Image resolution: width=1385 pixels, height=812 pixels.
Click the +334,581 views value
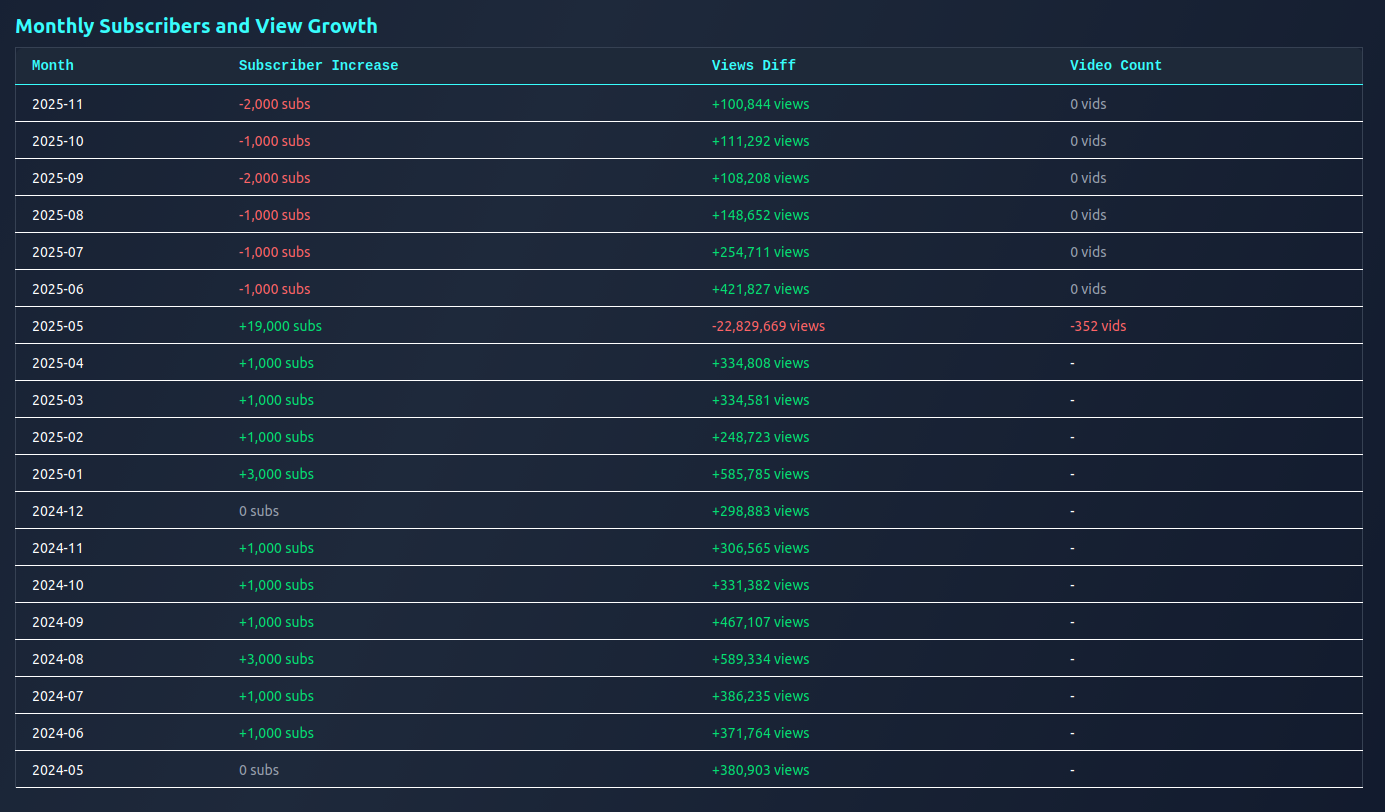(761, 400)
